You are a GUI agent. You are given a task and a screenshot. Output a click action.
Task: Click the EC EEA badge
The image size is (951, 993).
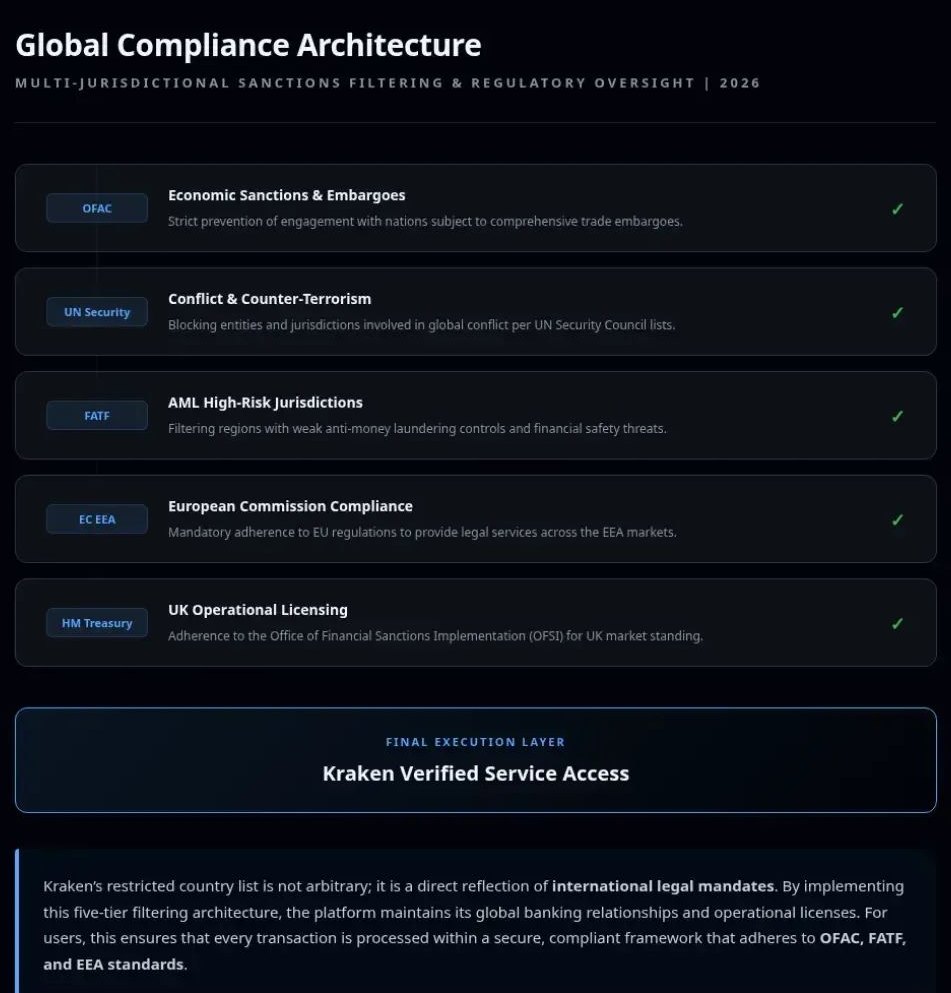[97, 519]
